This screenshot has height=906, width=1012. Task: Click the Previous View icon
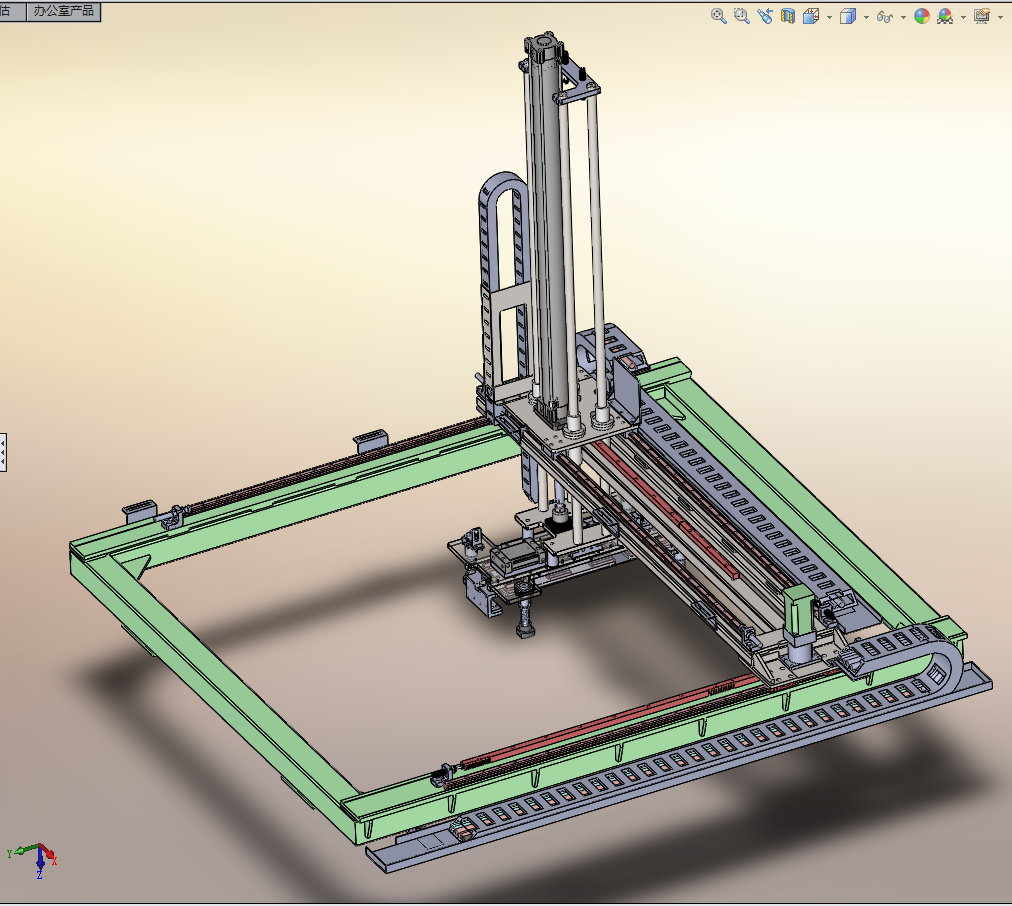pos(765,16)
